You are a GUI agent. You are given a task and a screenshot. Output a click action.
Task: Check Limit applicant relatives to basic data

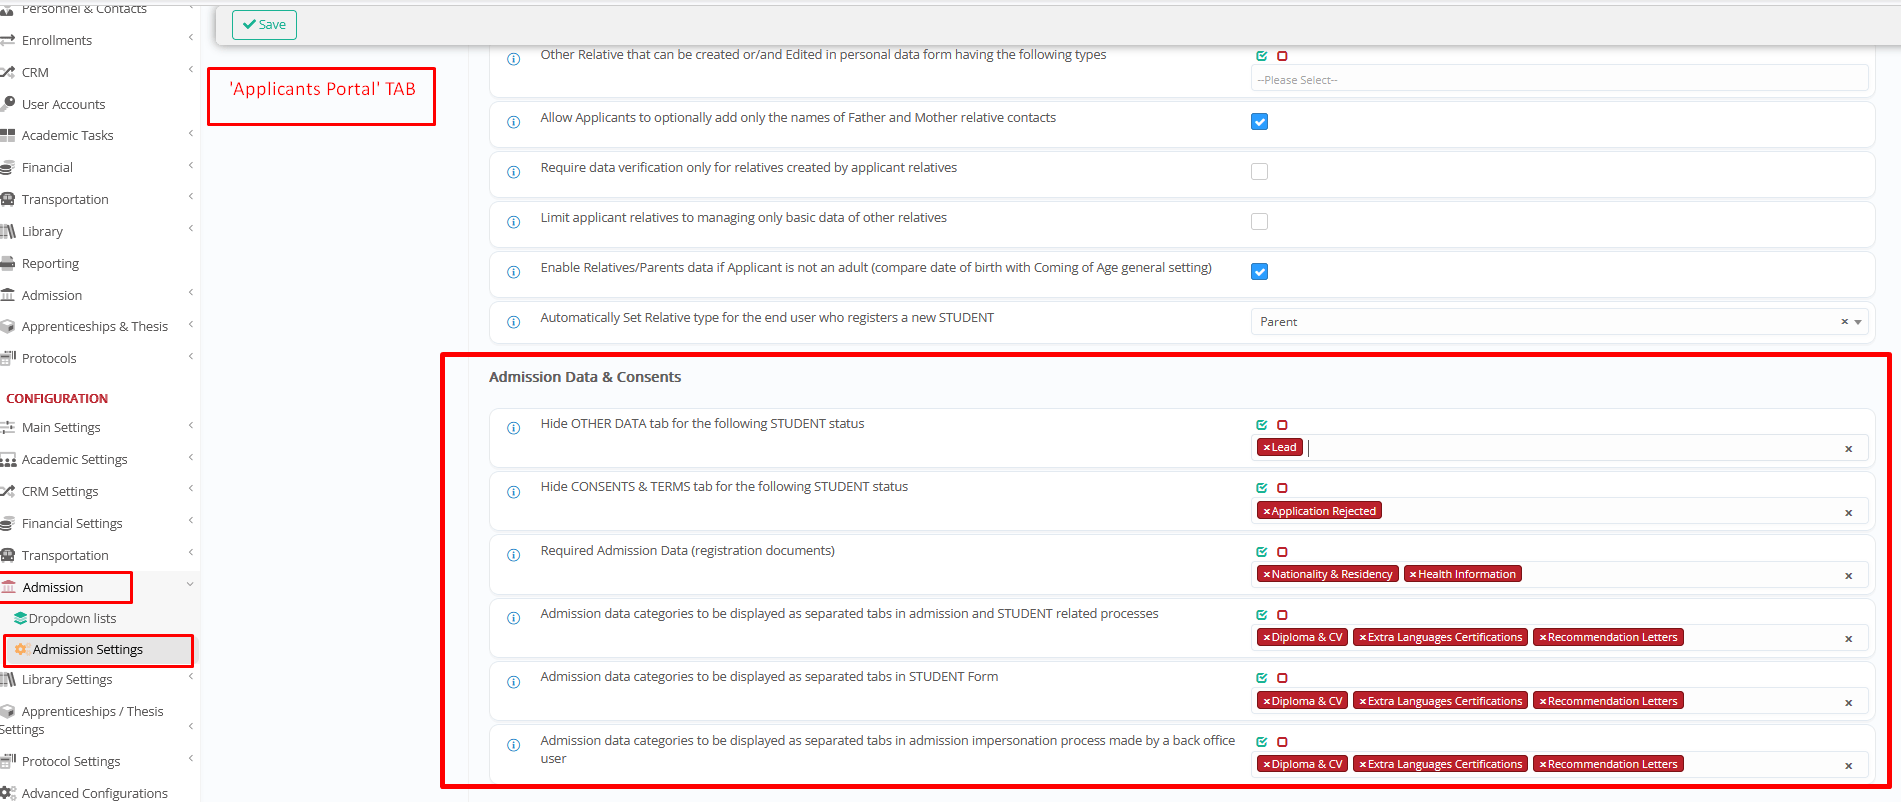coord(1259,222)
